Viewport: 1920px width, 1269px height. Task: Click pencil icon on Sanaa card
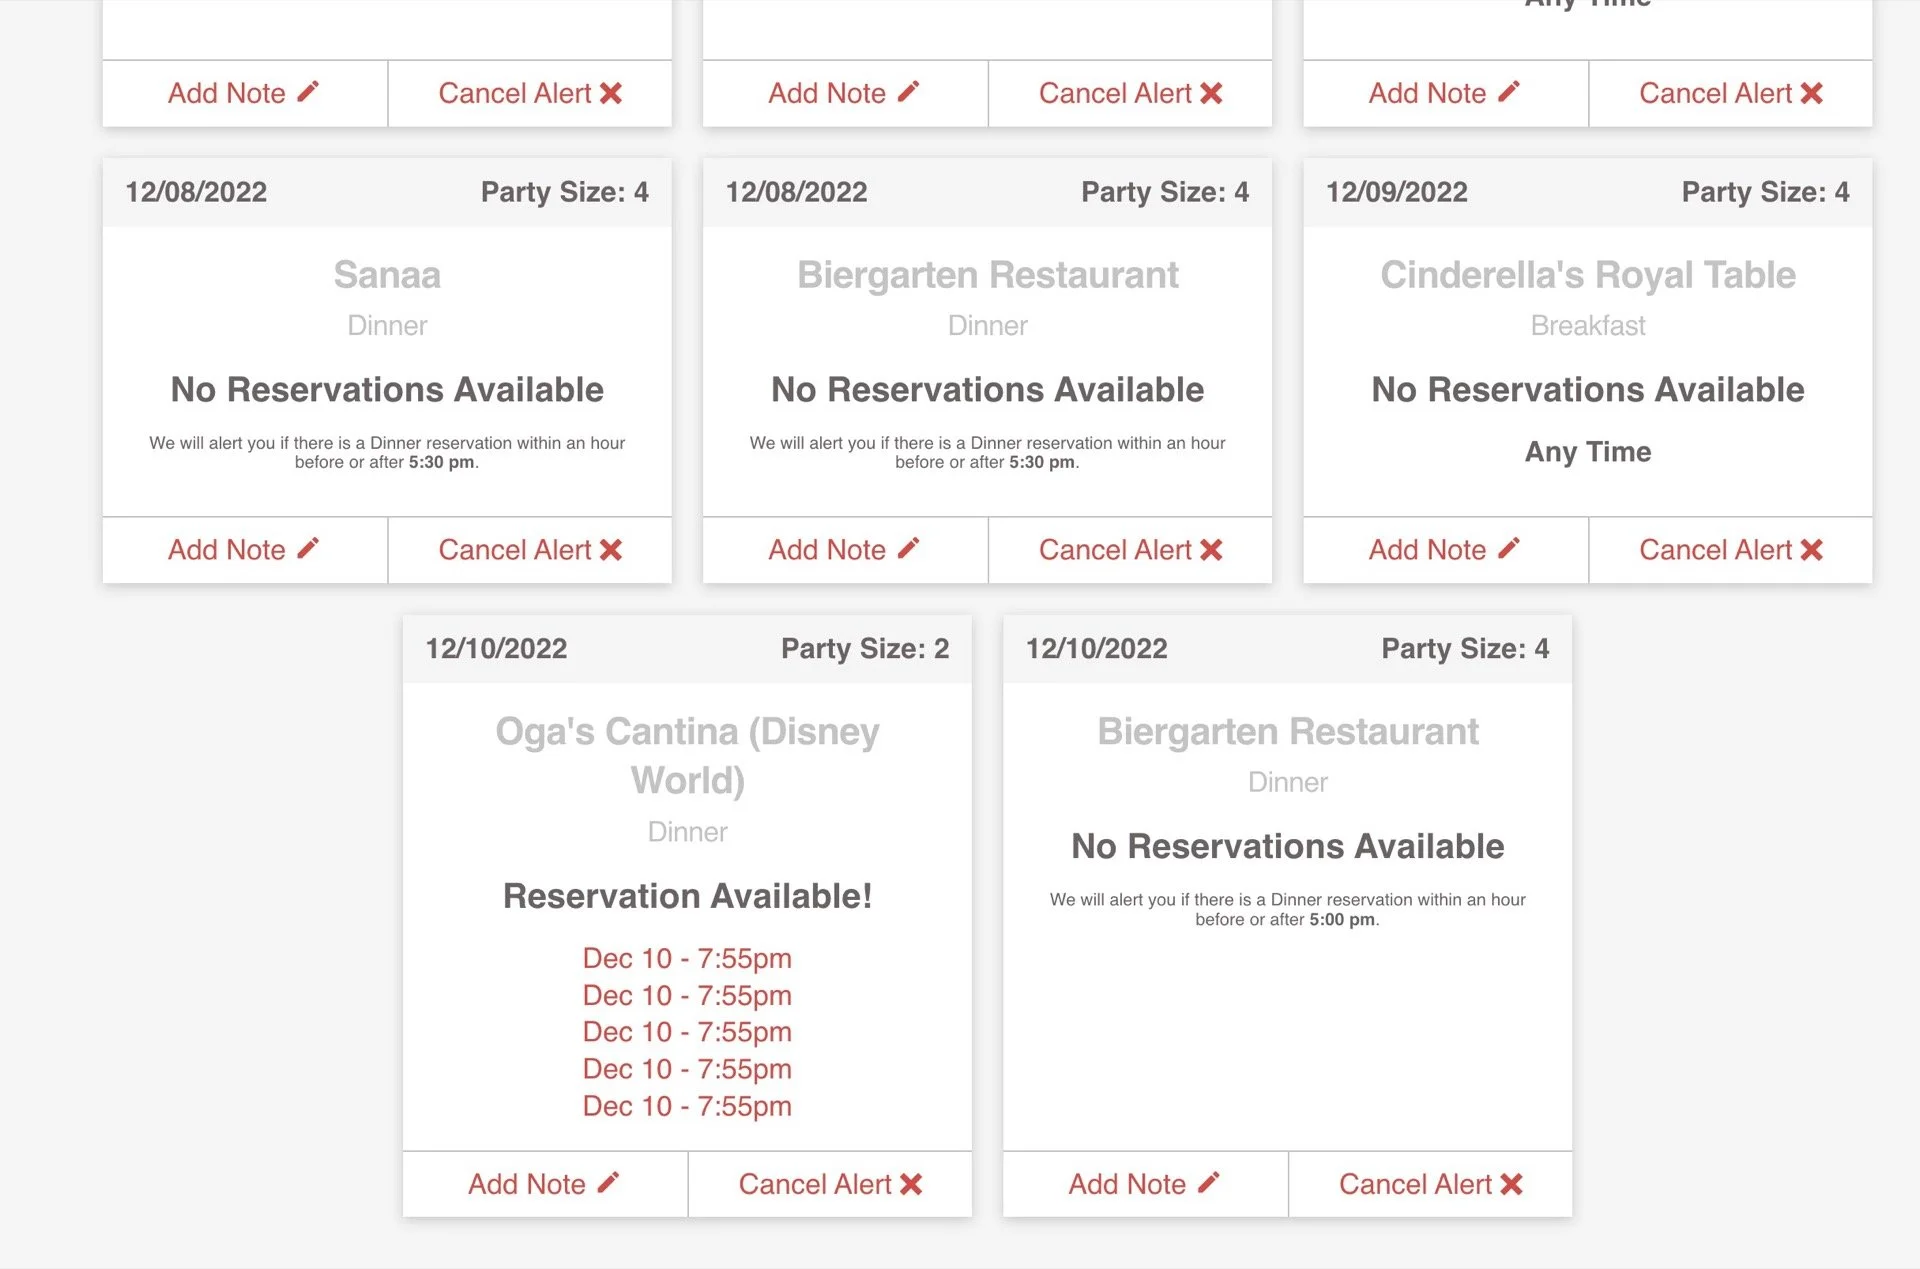point(308,548)
